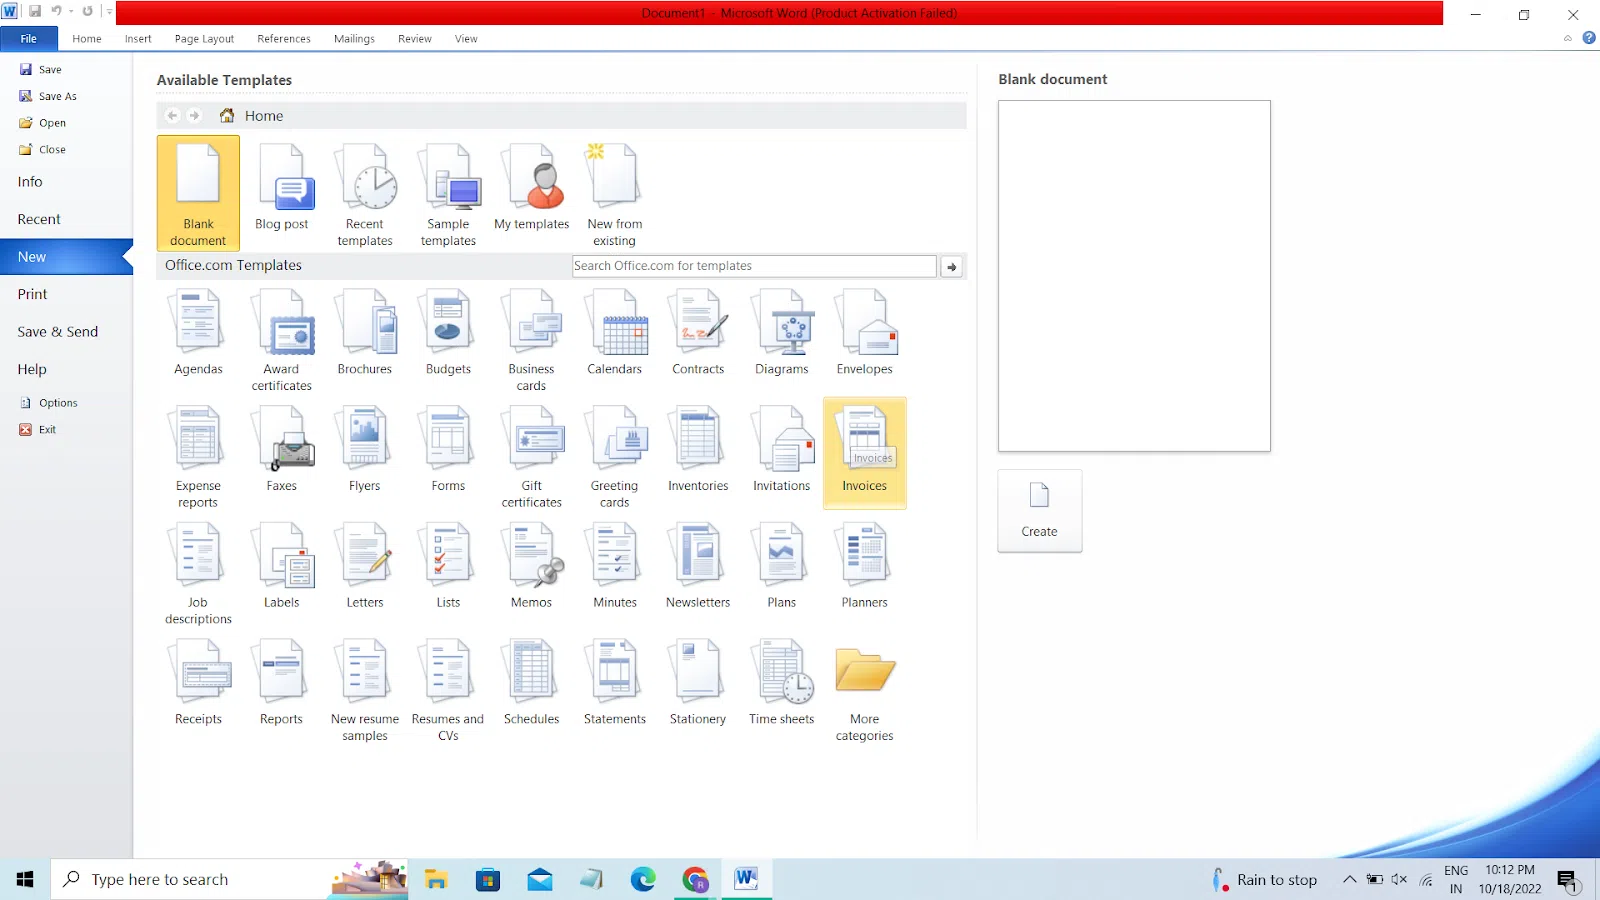
Task: Open the Newsletters template category
Action: coord(698,566)
